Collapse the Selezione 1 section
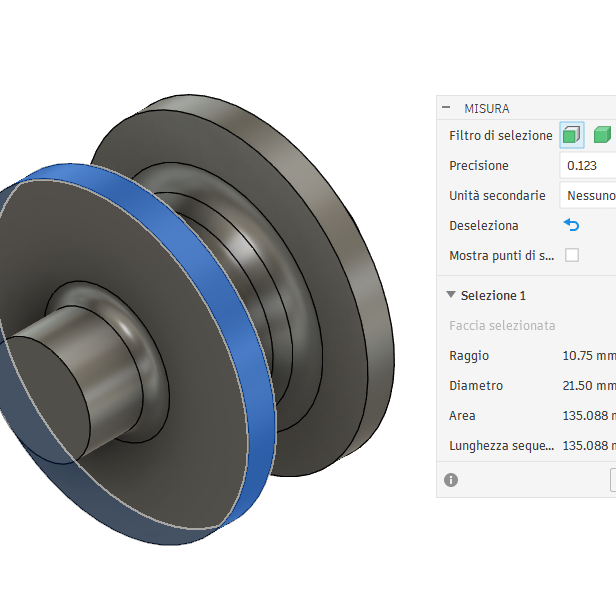616x616 pixels. click(x=451, y=295)
